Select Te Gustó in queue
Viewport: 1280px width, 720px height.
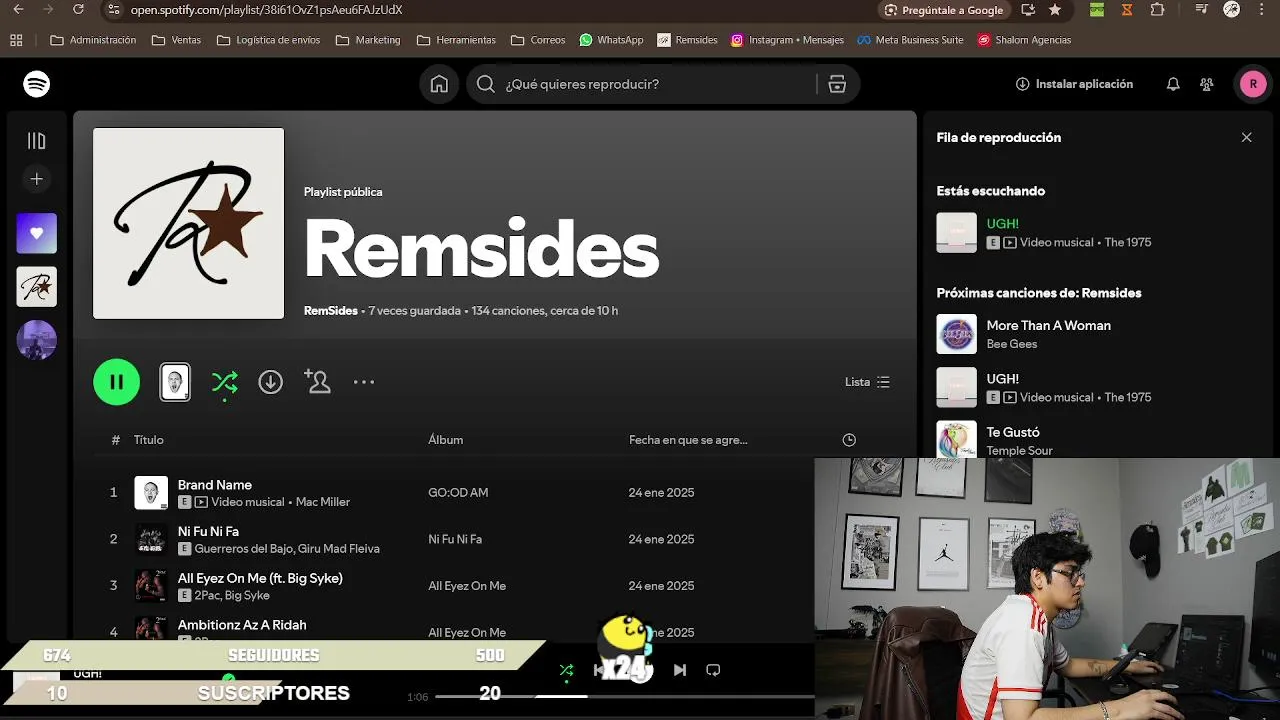pyautogui.click(x=1013, y=433)
